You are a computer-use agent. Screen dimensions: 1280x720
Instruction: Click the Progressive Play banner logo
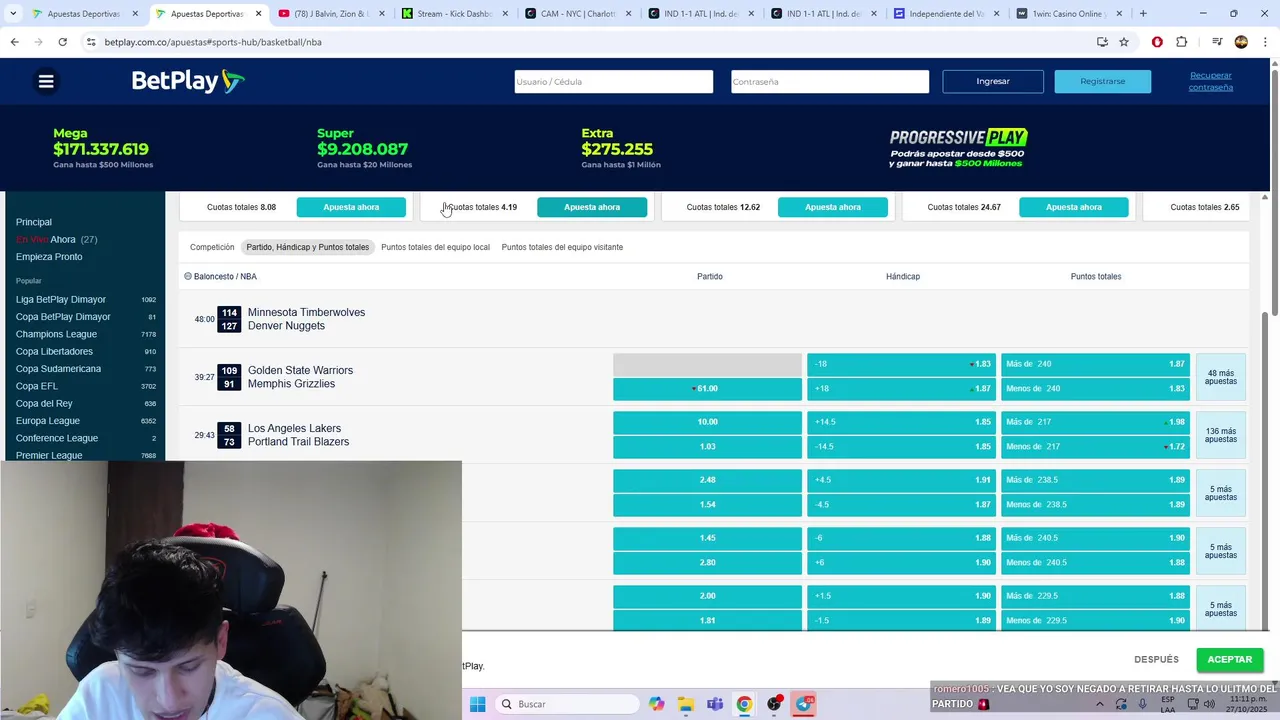click(x=958, y=148)
